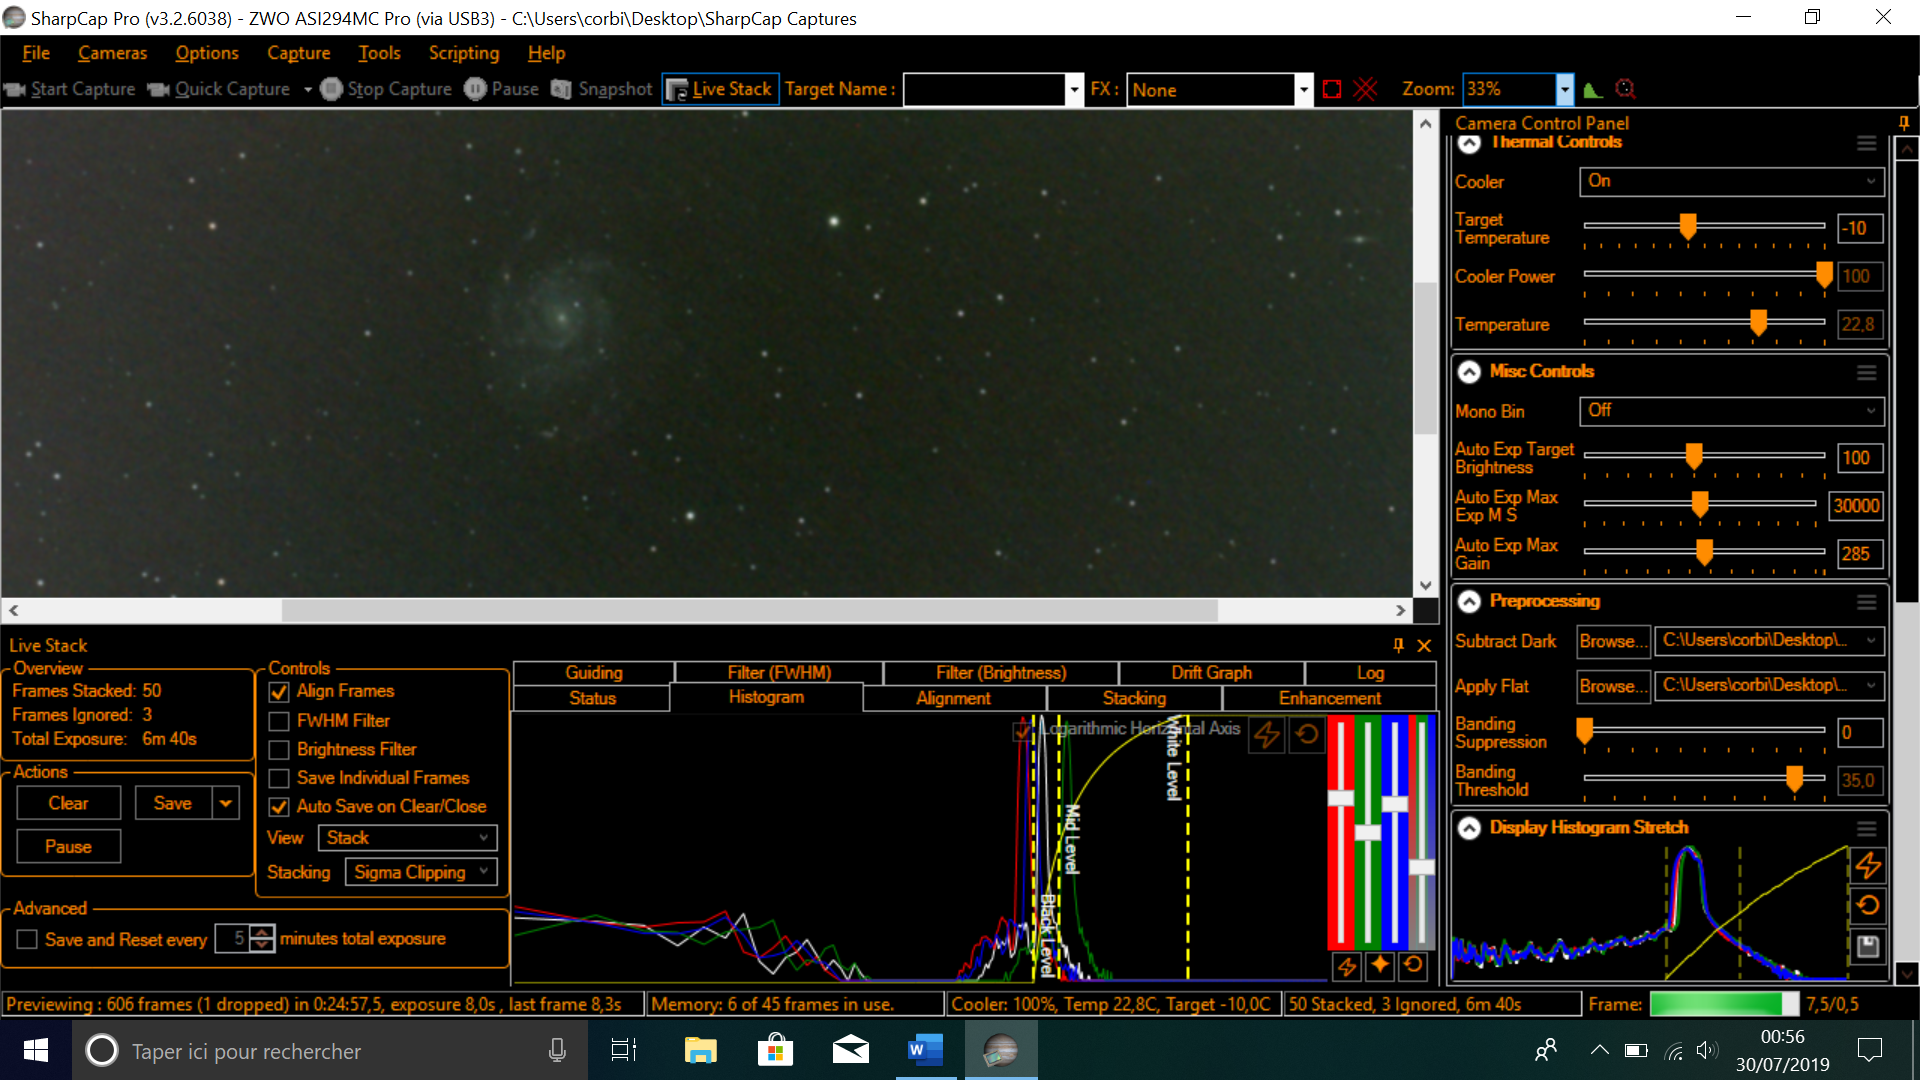Toggle Logarithmic Horizontal Axis checkbox

[1022, 731]
